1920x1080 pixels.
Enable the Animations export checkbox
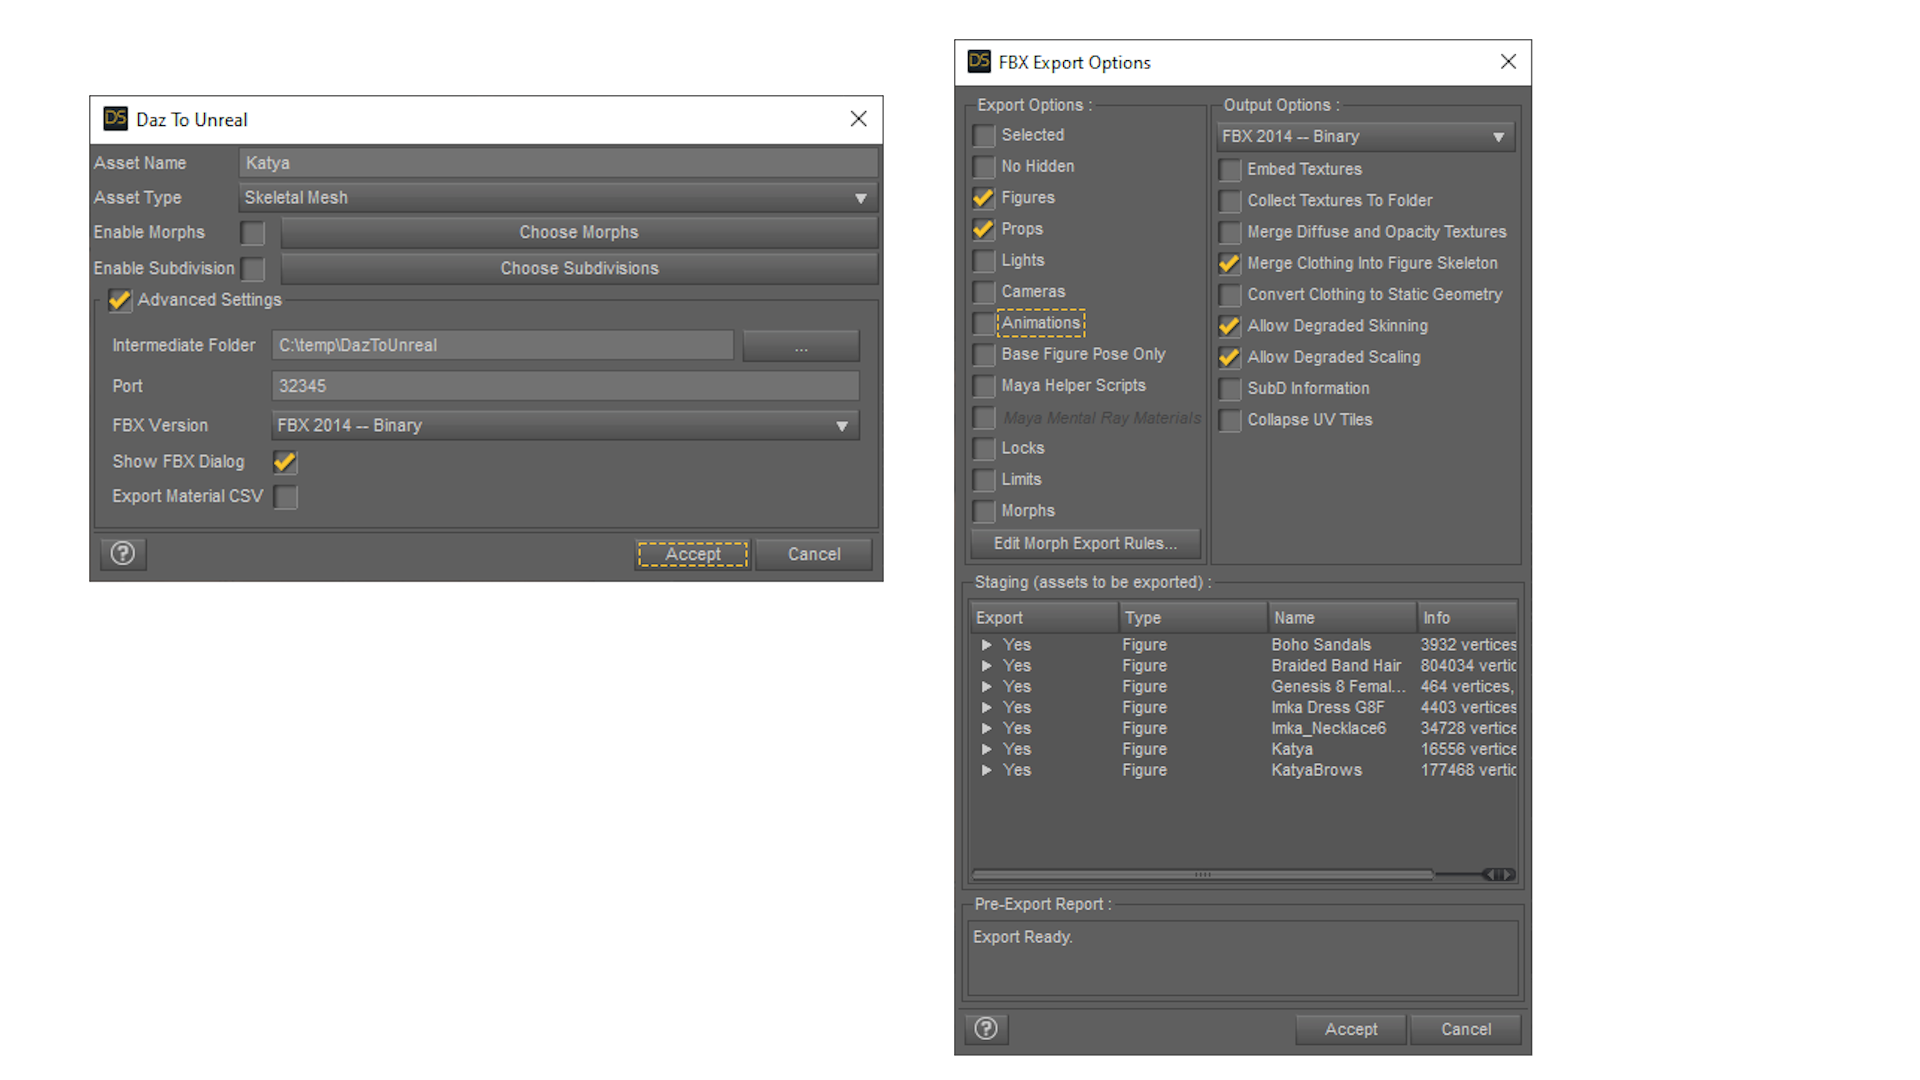click(x=984, y=323)
